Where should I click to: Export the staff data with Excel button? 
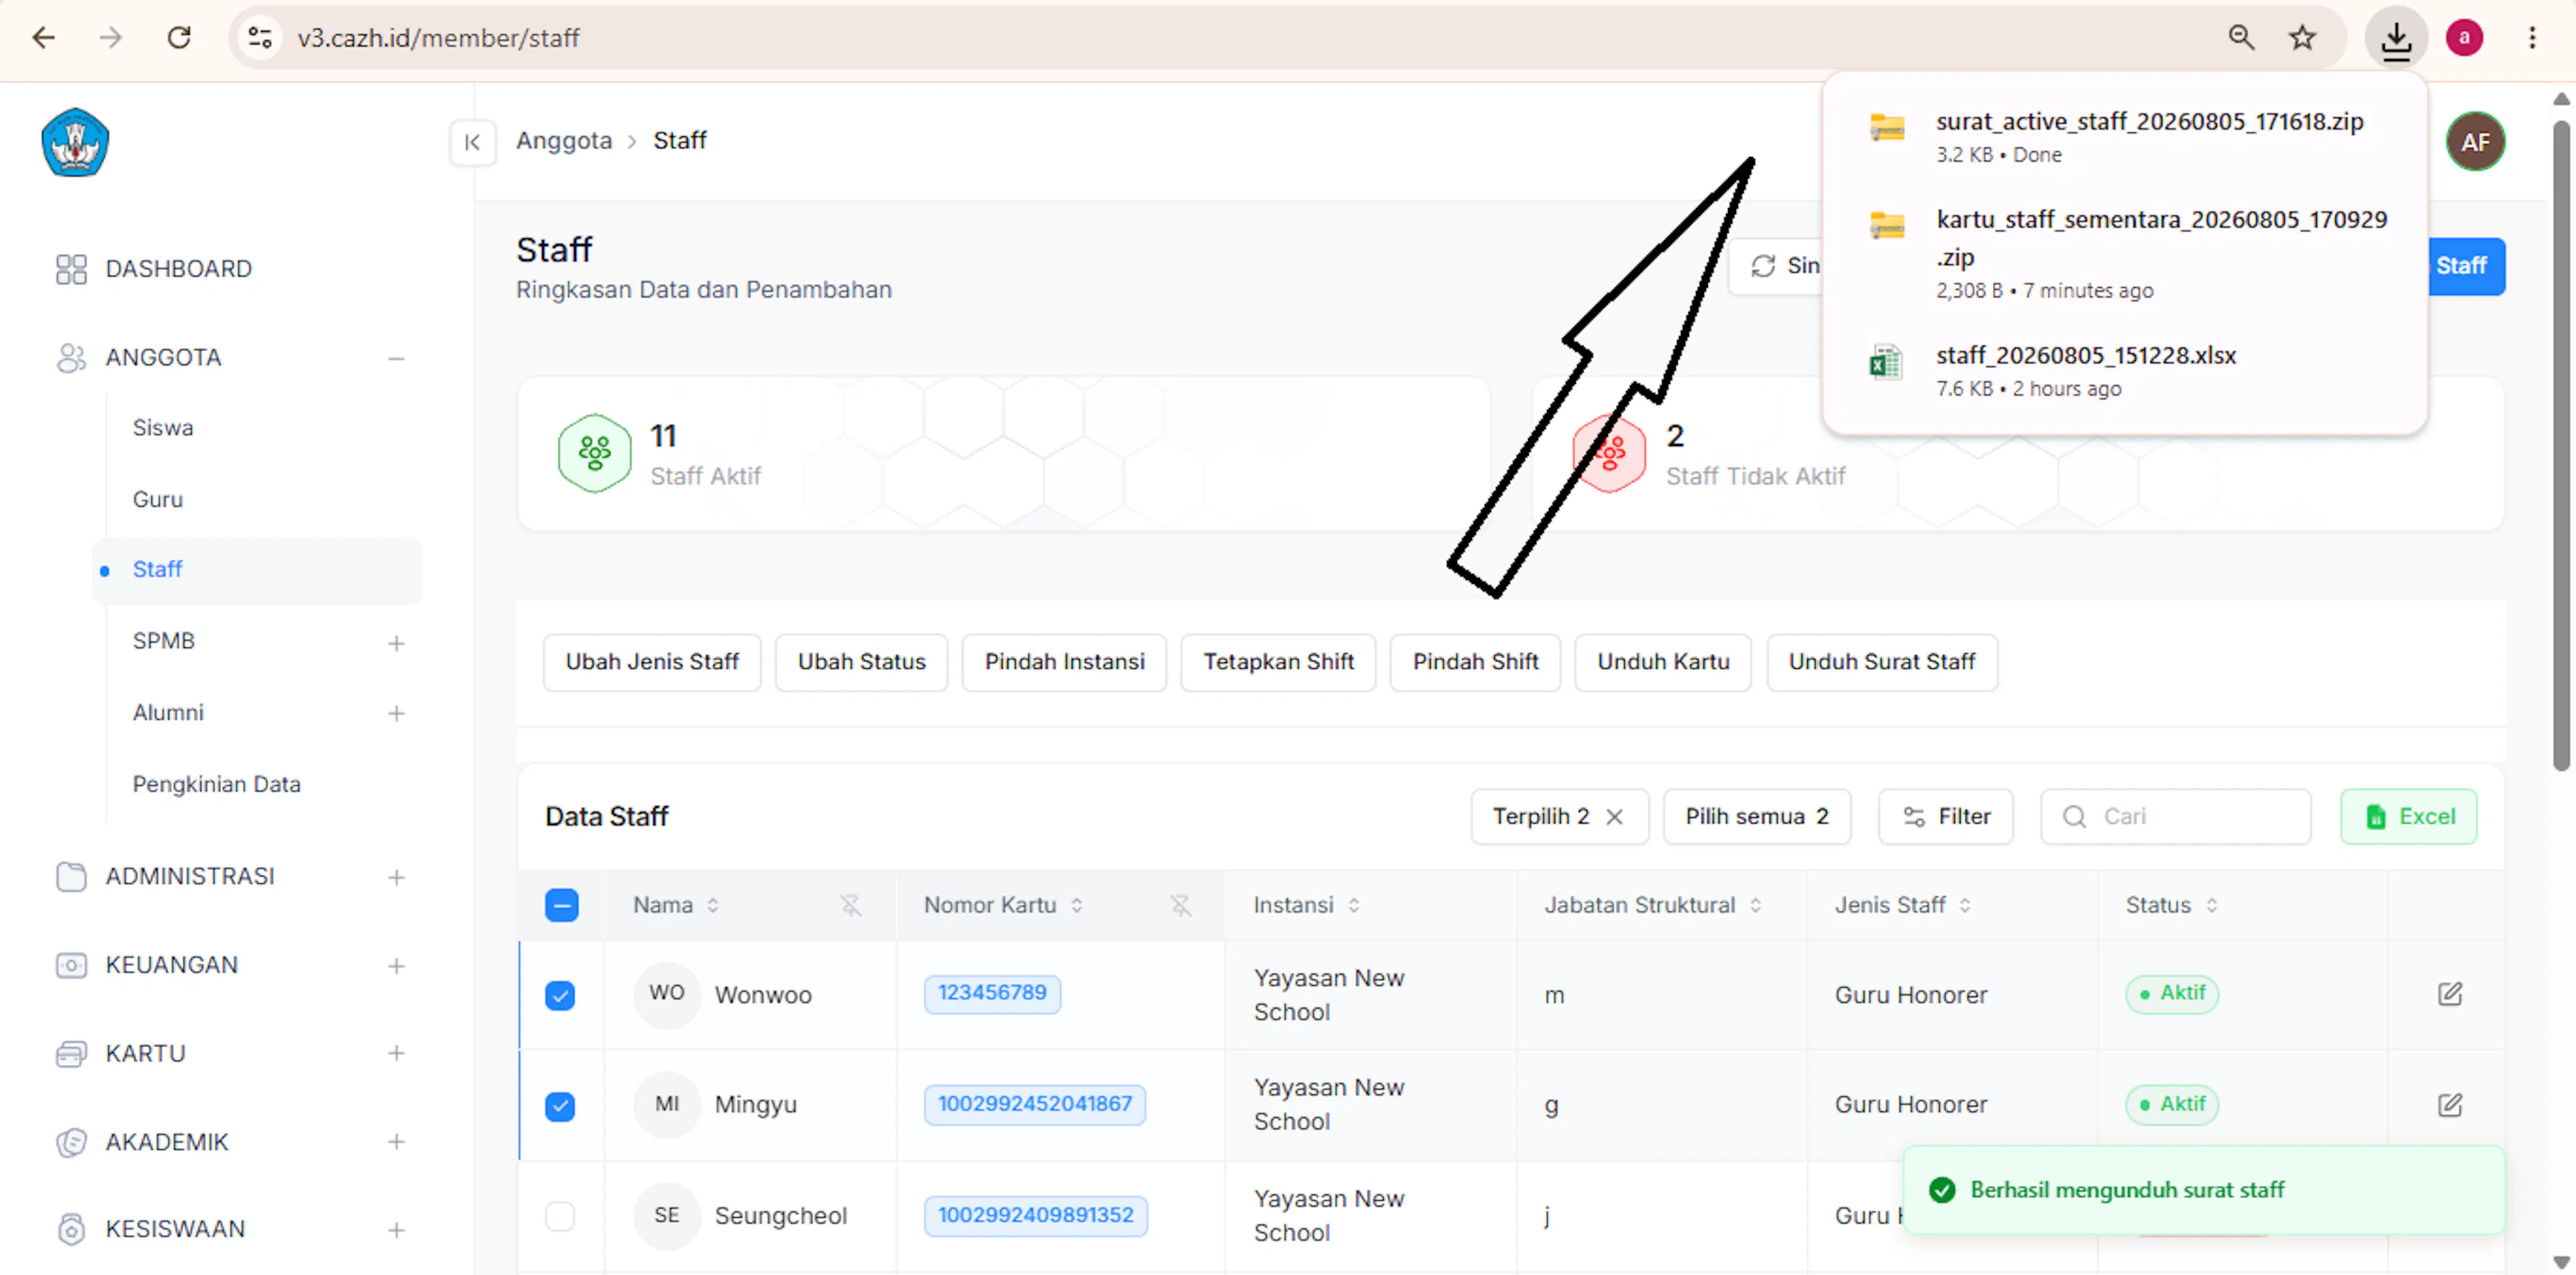tap(2409, 817)
